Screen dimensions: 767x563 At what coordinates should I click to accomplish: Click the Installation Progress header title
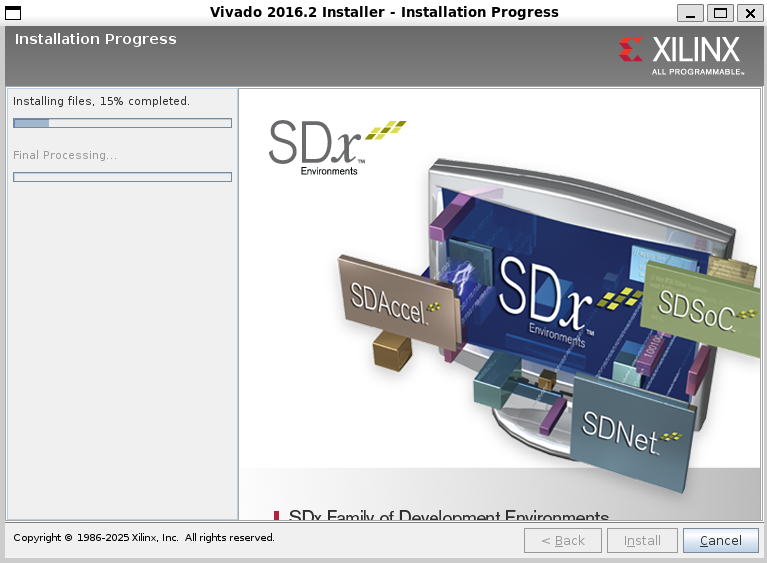pyautogui.click(x=95, y=39)
